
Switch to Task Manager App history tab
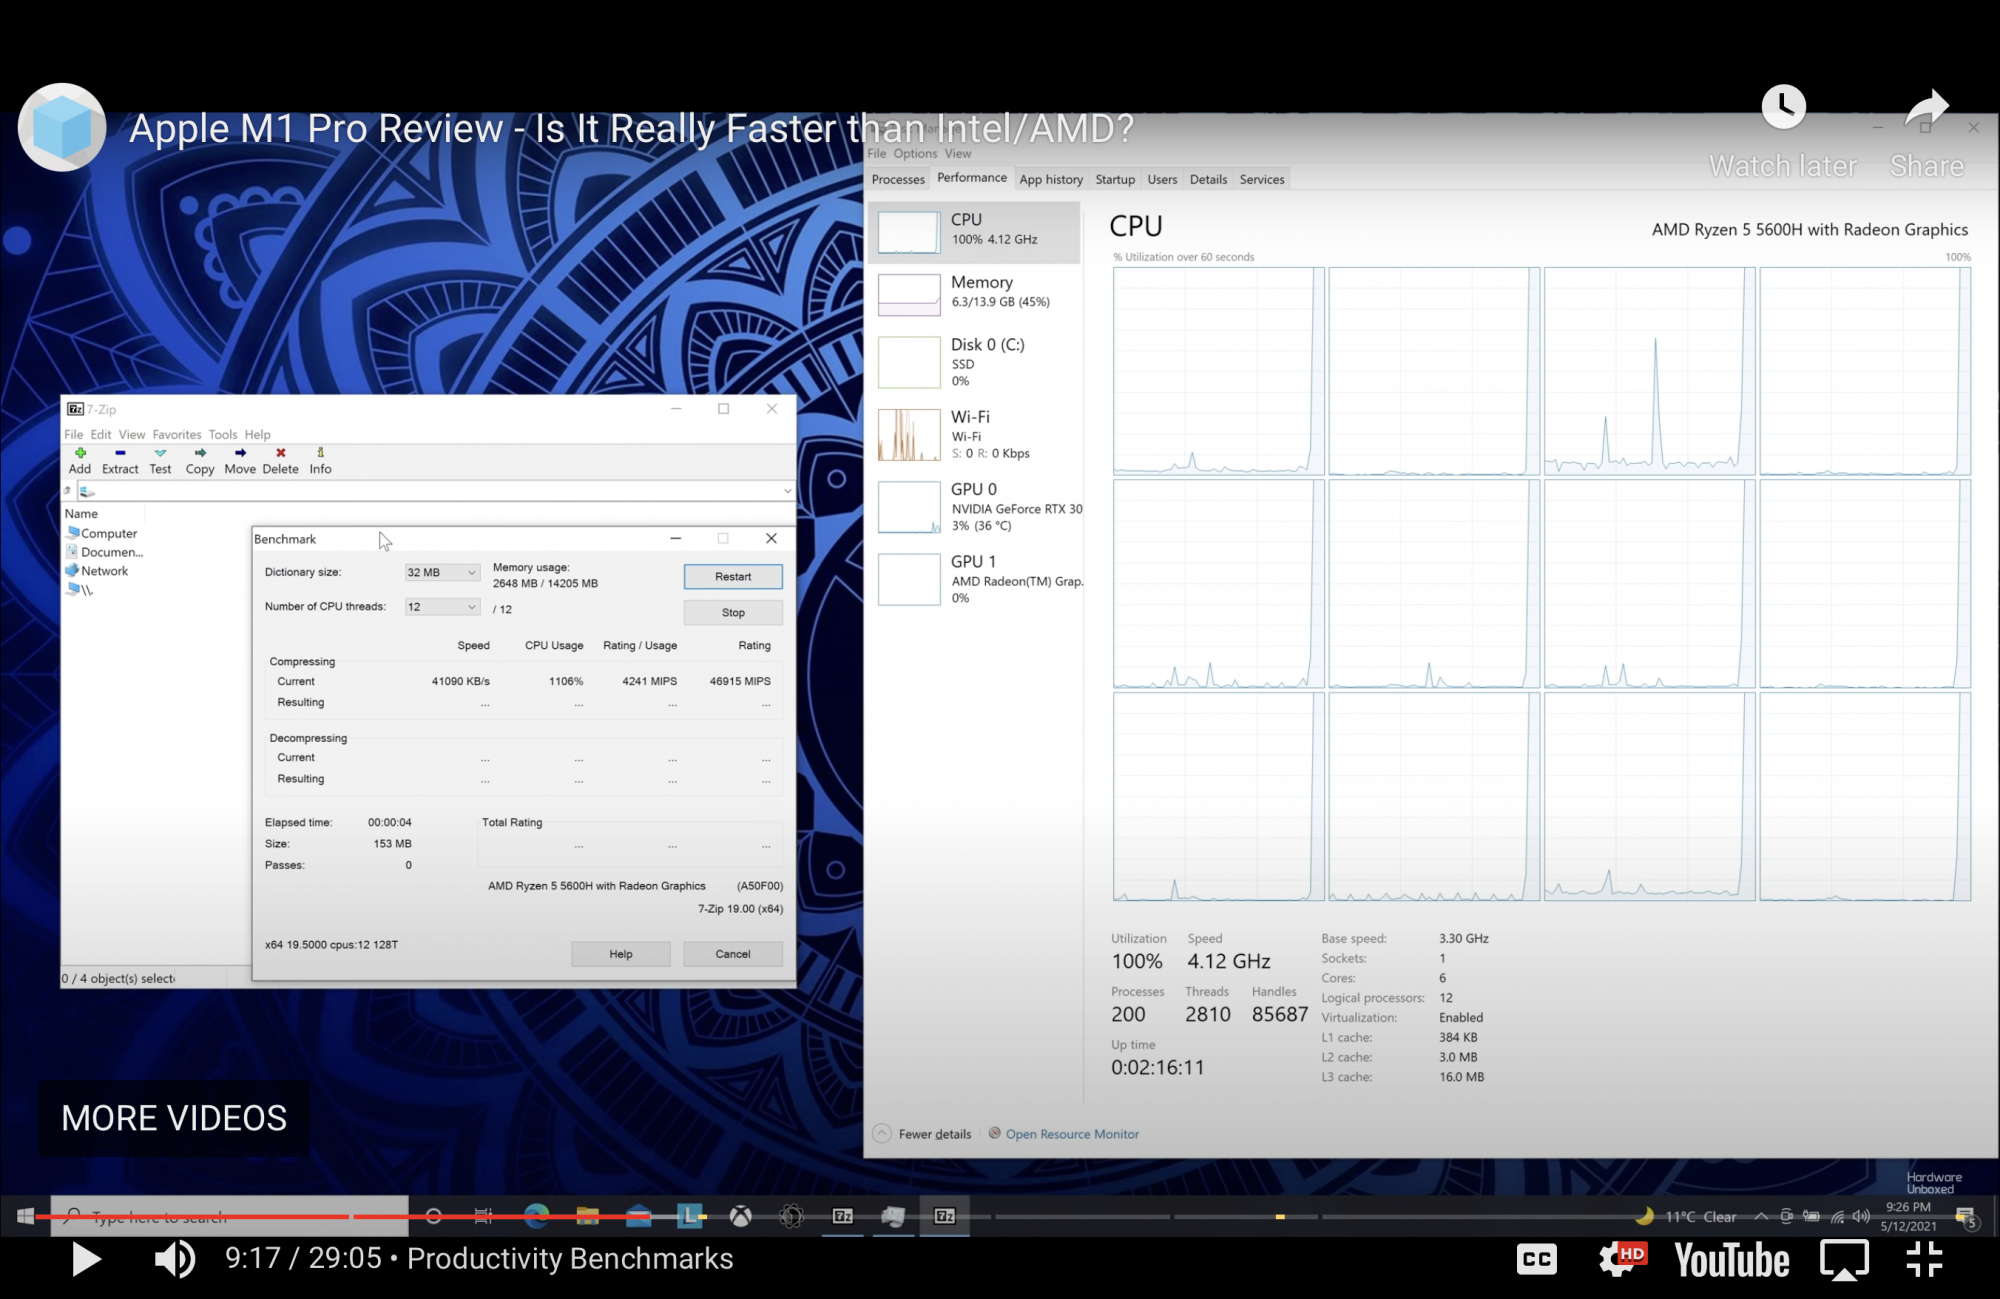1051,179
